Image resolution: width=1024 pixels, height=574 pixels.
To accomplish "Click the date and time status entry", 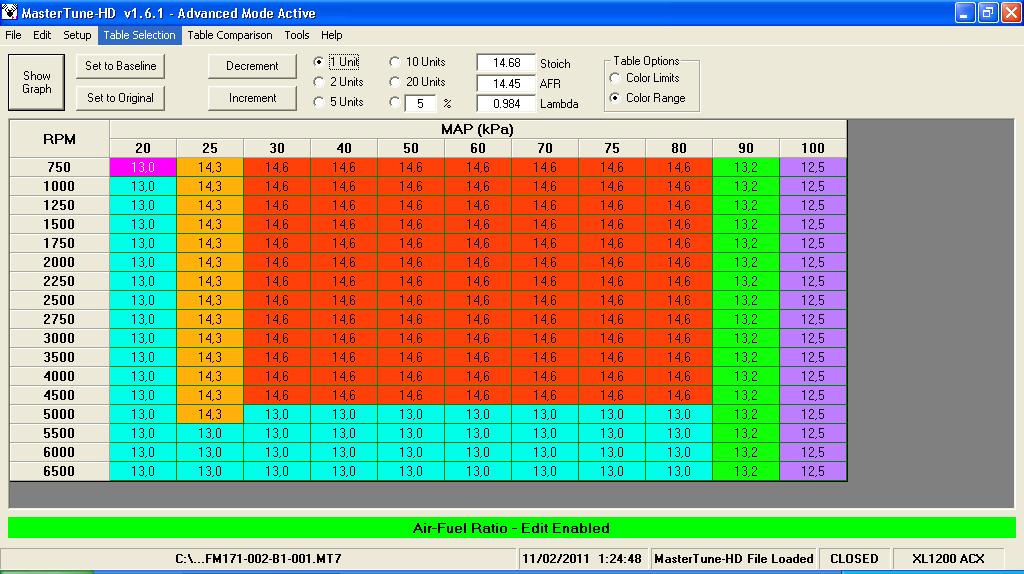I will [582, 559].
